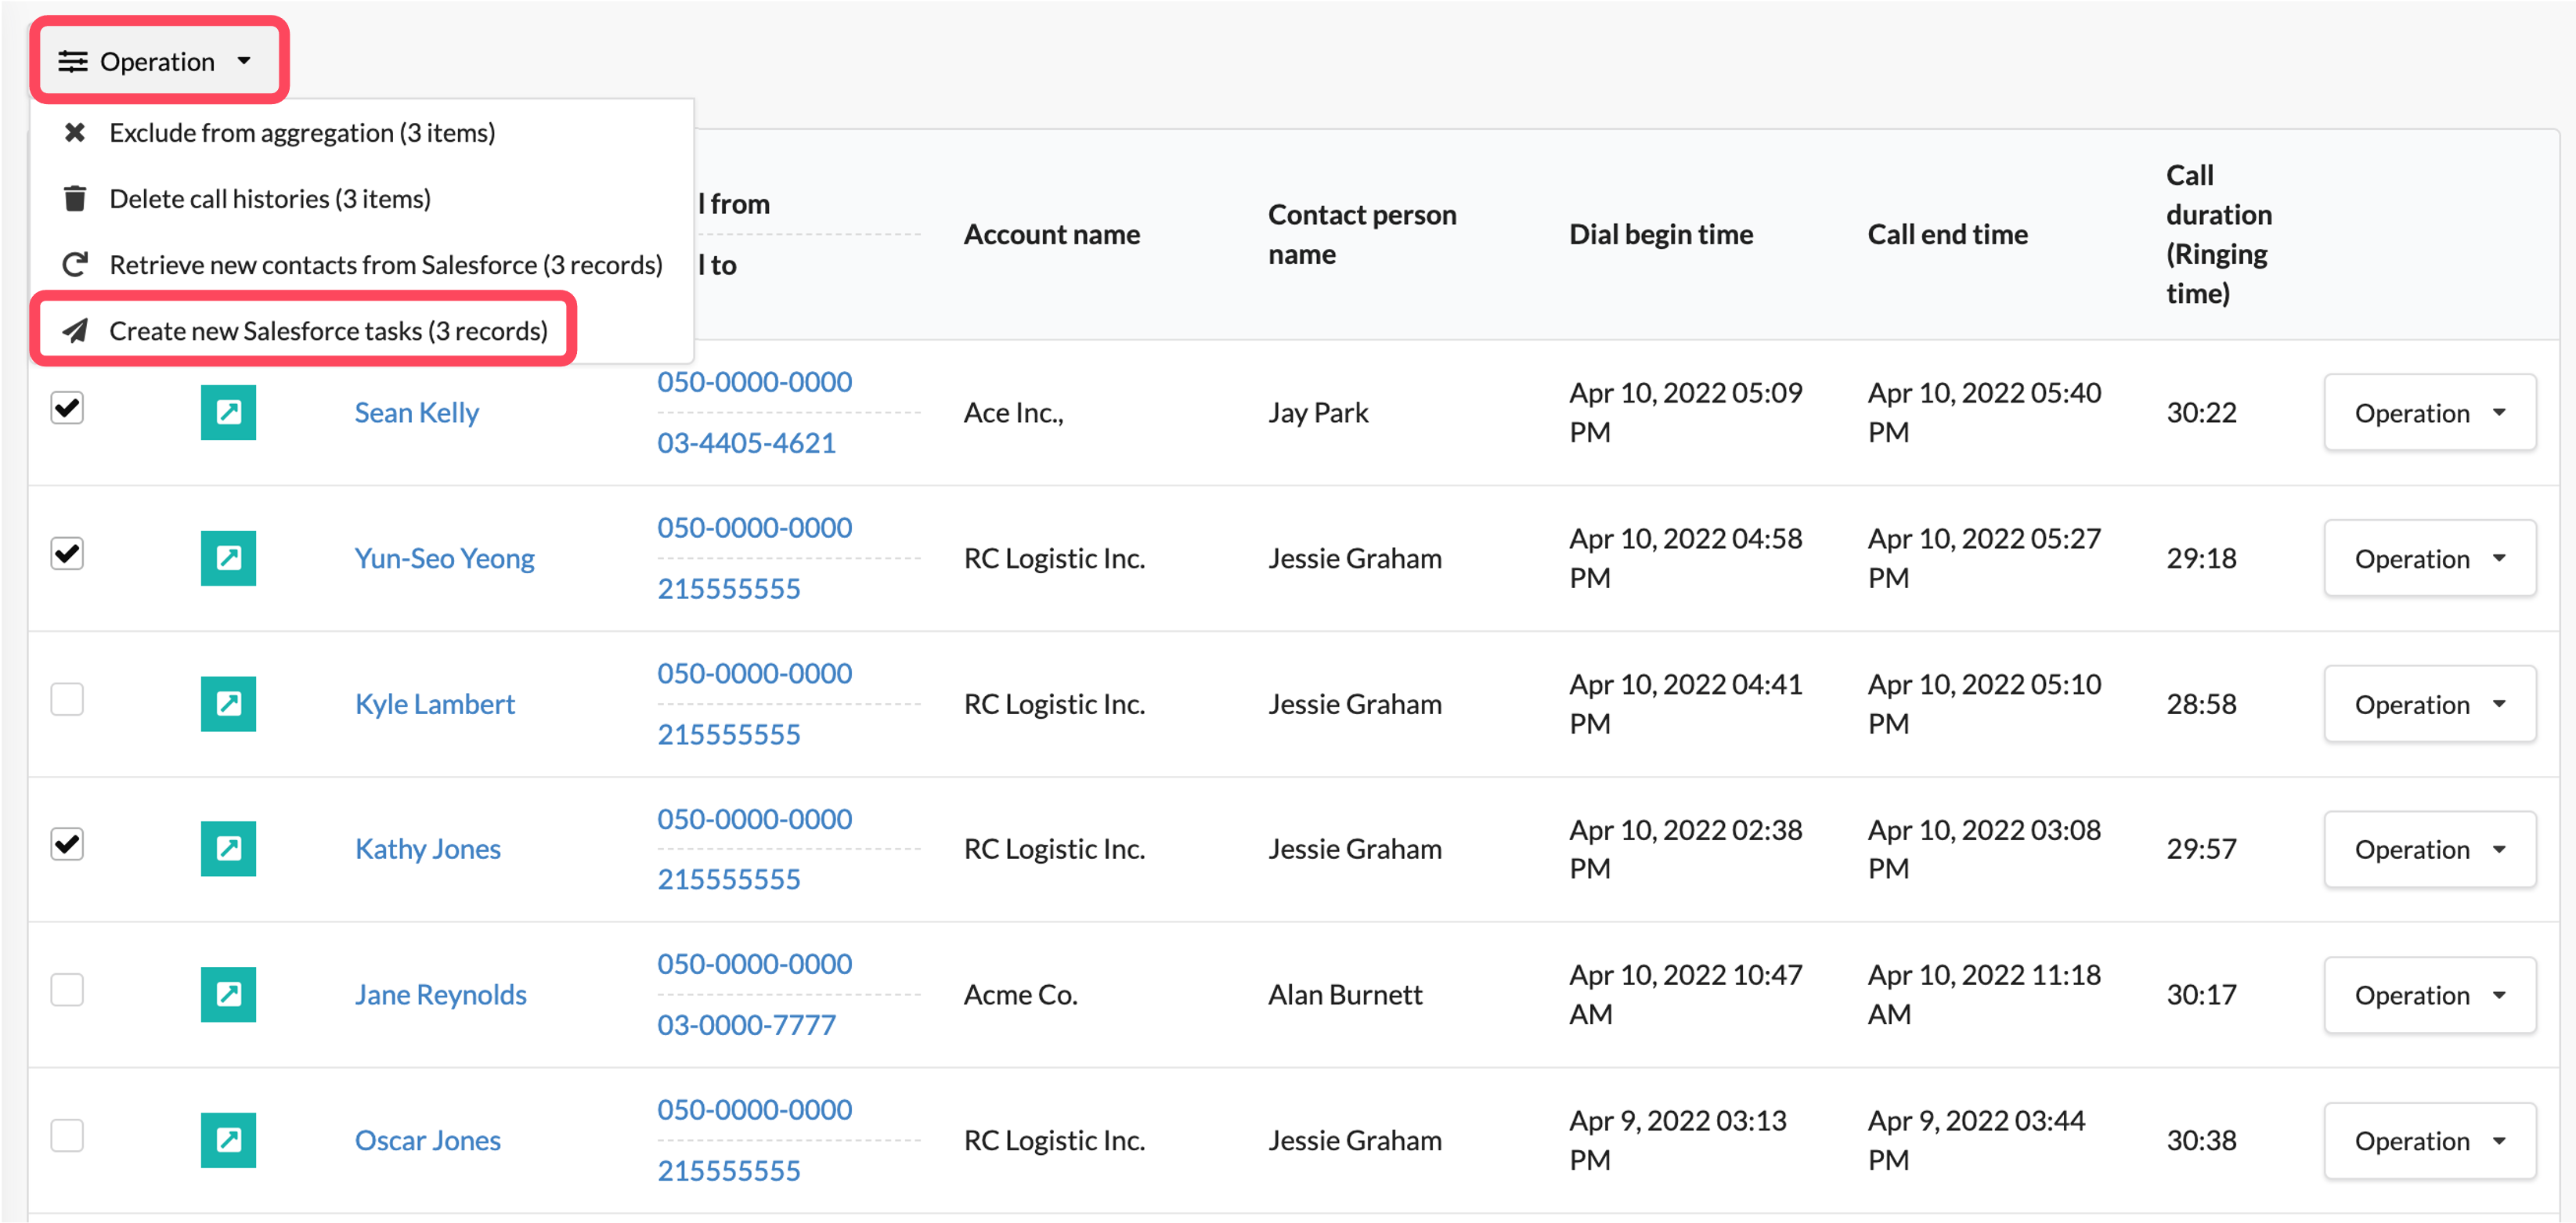
Task: Click the 215555555 number in Yun-Seo Yeong row
Action: pyautogui.click(x=729, y=589)
